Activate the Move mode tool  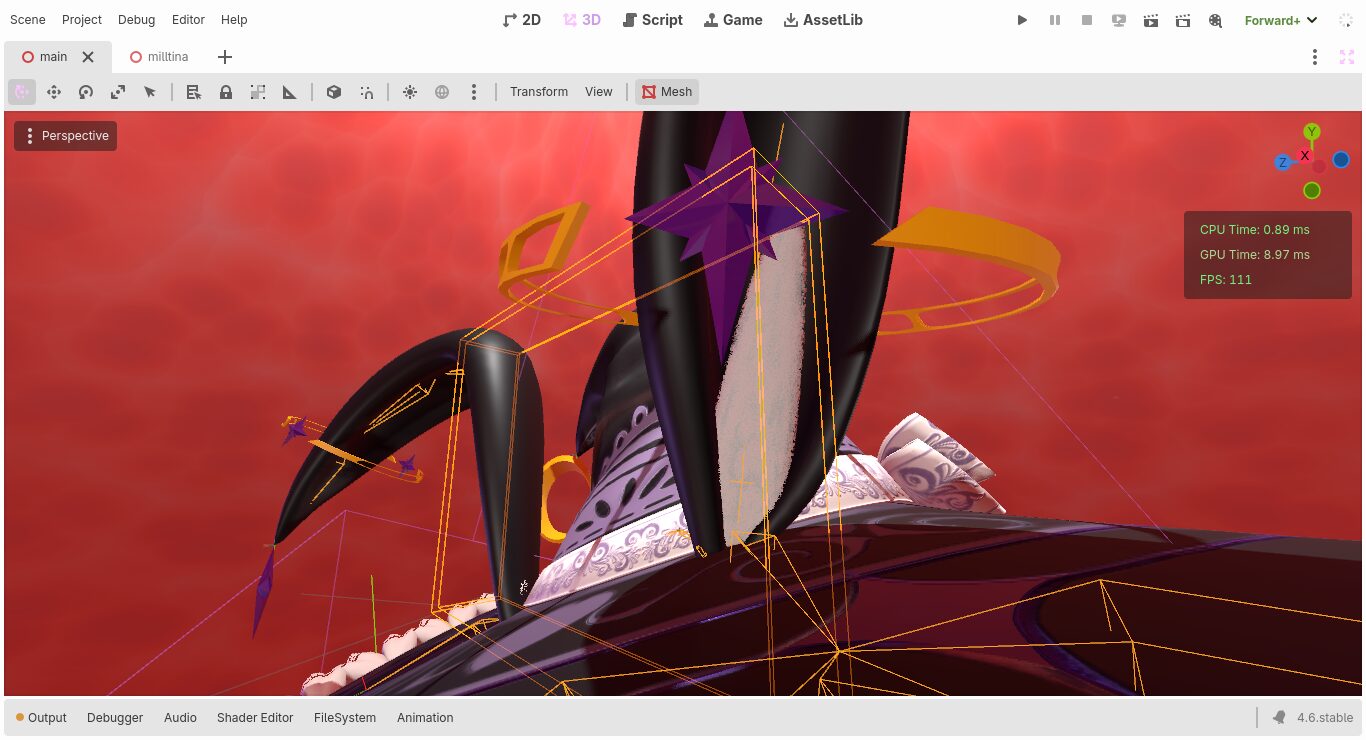tap(54, 92)
